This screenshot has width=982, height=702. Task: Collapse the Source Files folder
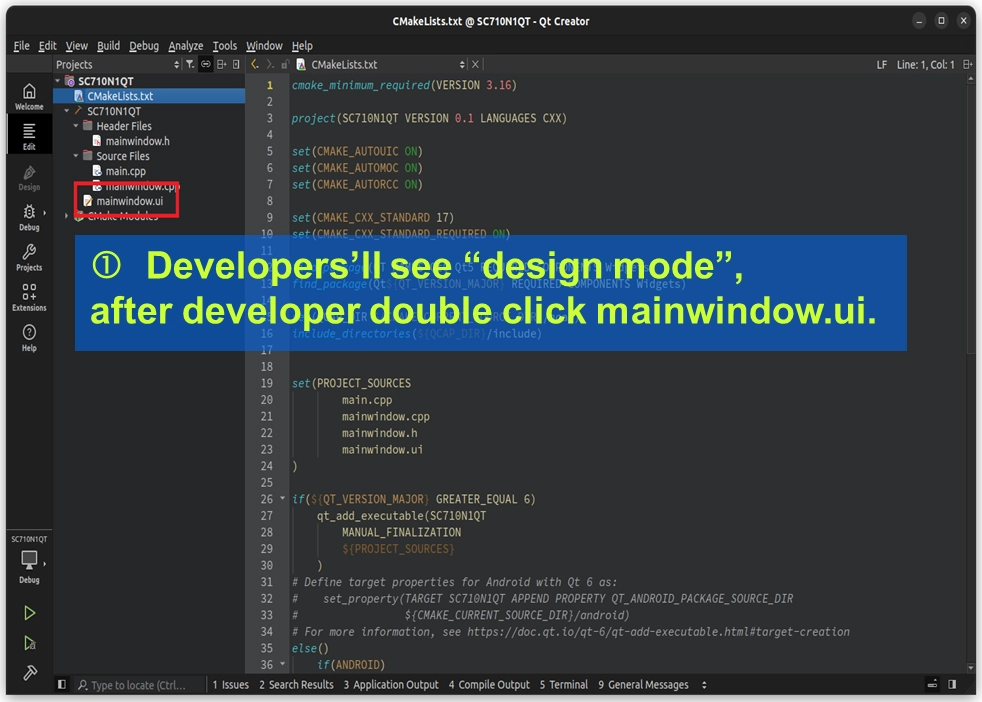tap(76, 156)
